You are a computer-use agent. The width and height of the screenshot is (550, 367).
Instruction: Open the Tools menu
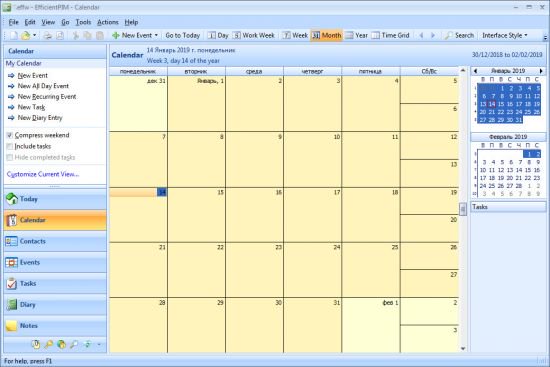click(83, 22)
